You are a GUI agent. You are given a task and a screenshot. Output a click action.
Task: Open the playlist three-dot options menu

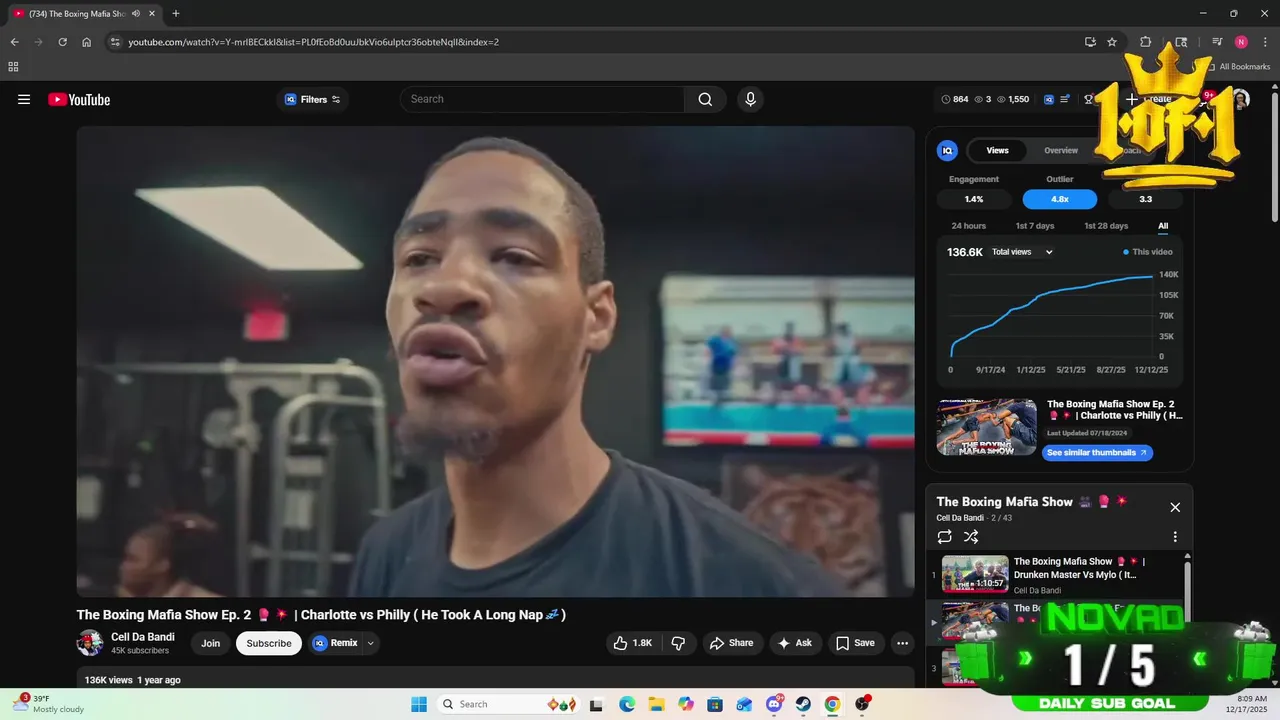coord(1175,537)
